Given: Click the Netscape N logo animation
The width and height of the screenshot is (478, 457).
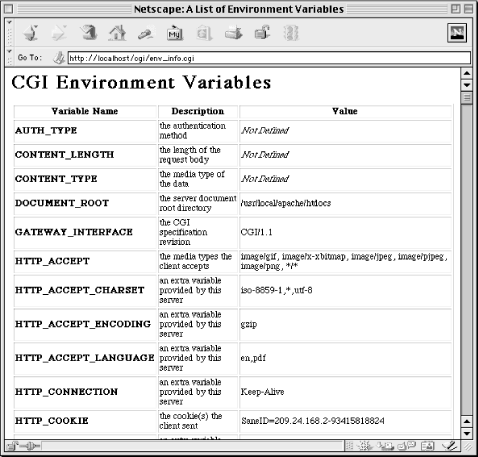Looking at the screenshot, I should (457, 33).
